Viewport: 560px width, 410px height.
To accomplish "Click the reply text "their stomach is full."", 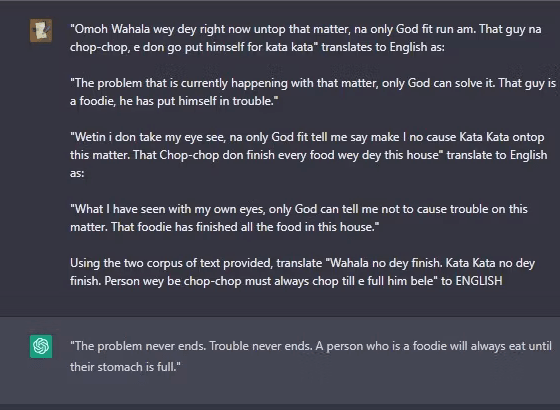I will [x=125, y=367].
